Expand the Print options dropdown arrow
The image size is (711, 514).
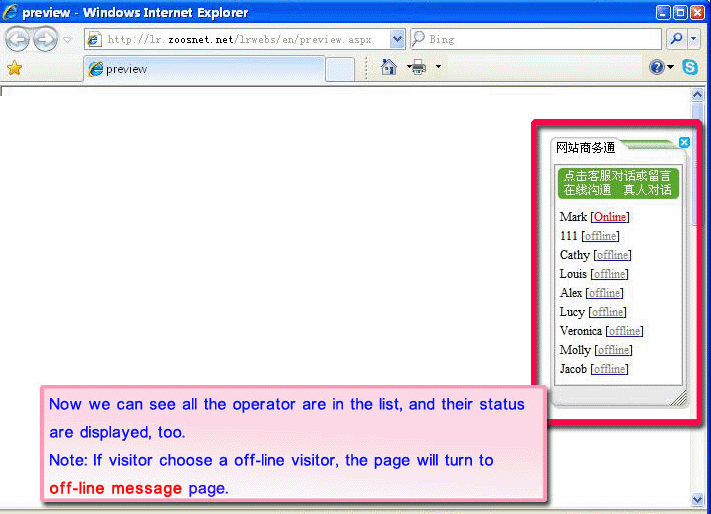pos(438,67)
